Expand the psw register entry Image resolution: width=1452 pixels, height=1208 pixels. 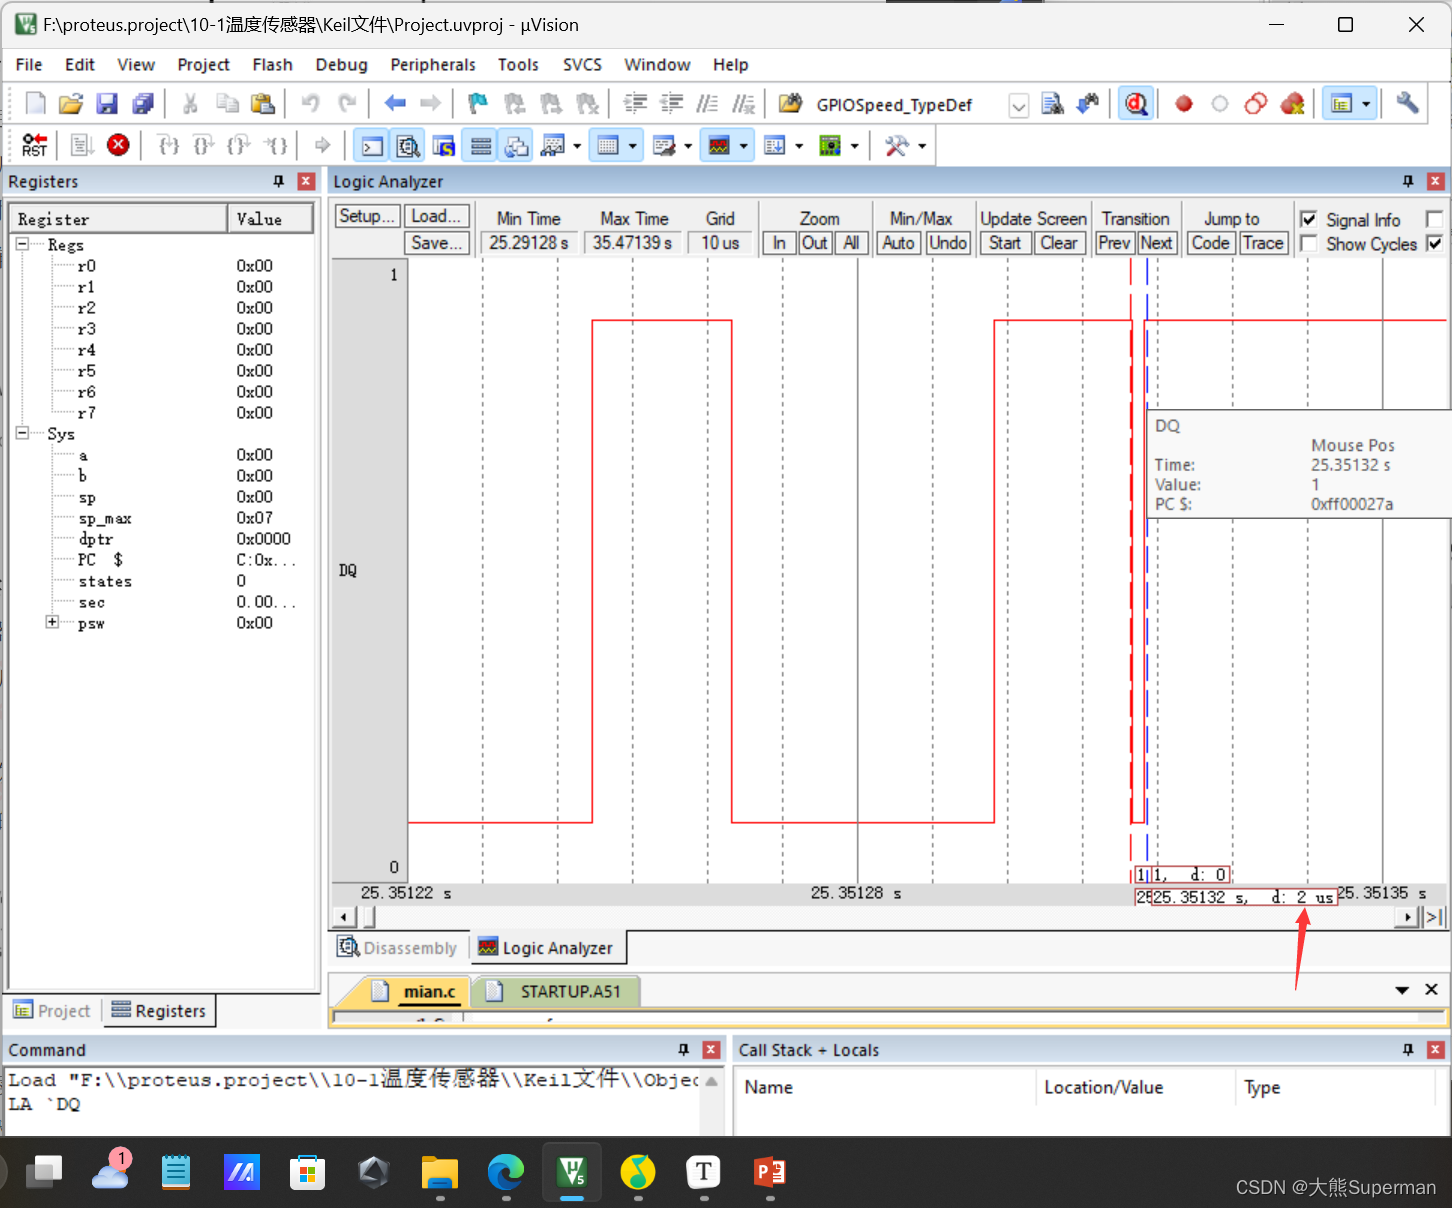tap(52, 623)
